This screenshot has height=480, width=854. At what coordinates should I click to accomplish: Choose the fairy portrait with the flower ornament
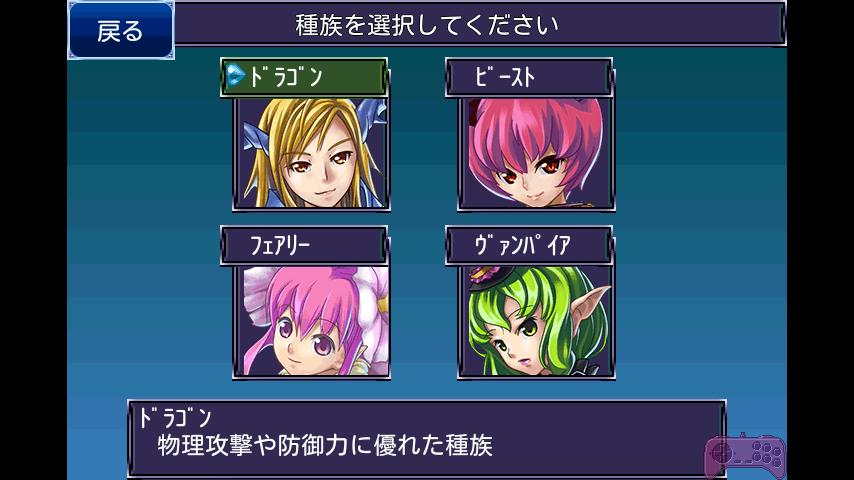click(312, 321)
